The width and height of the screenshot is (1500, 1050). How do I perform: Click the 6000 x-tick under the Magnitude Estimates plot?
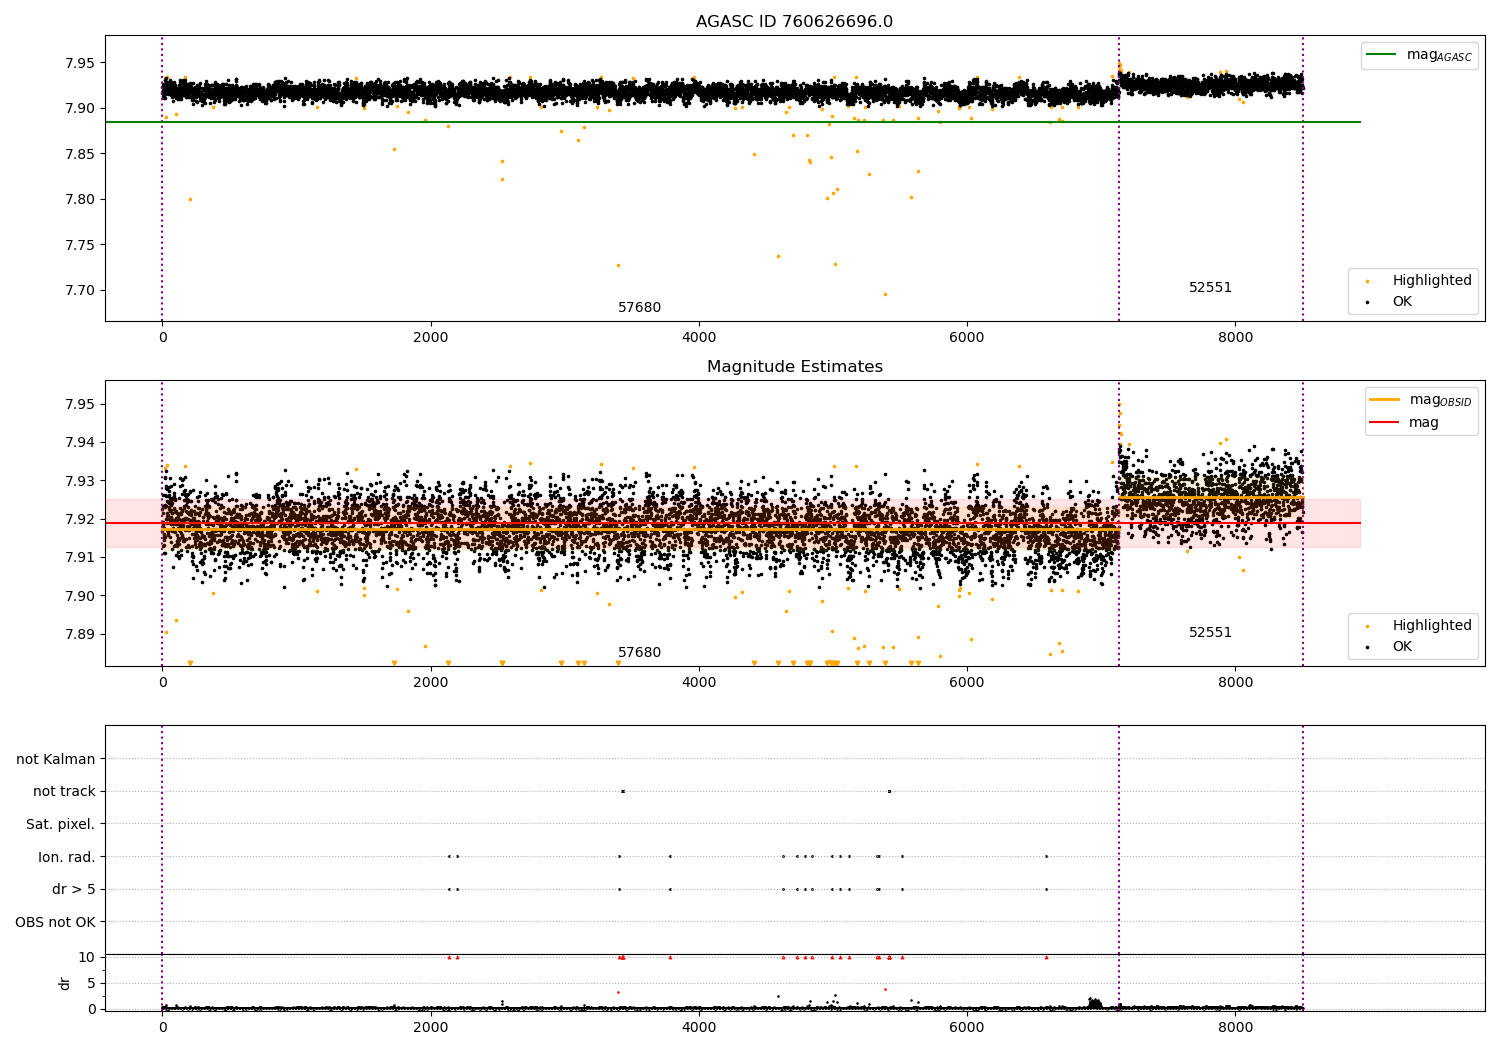click(x=967, y=683)
